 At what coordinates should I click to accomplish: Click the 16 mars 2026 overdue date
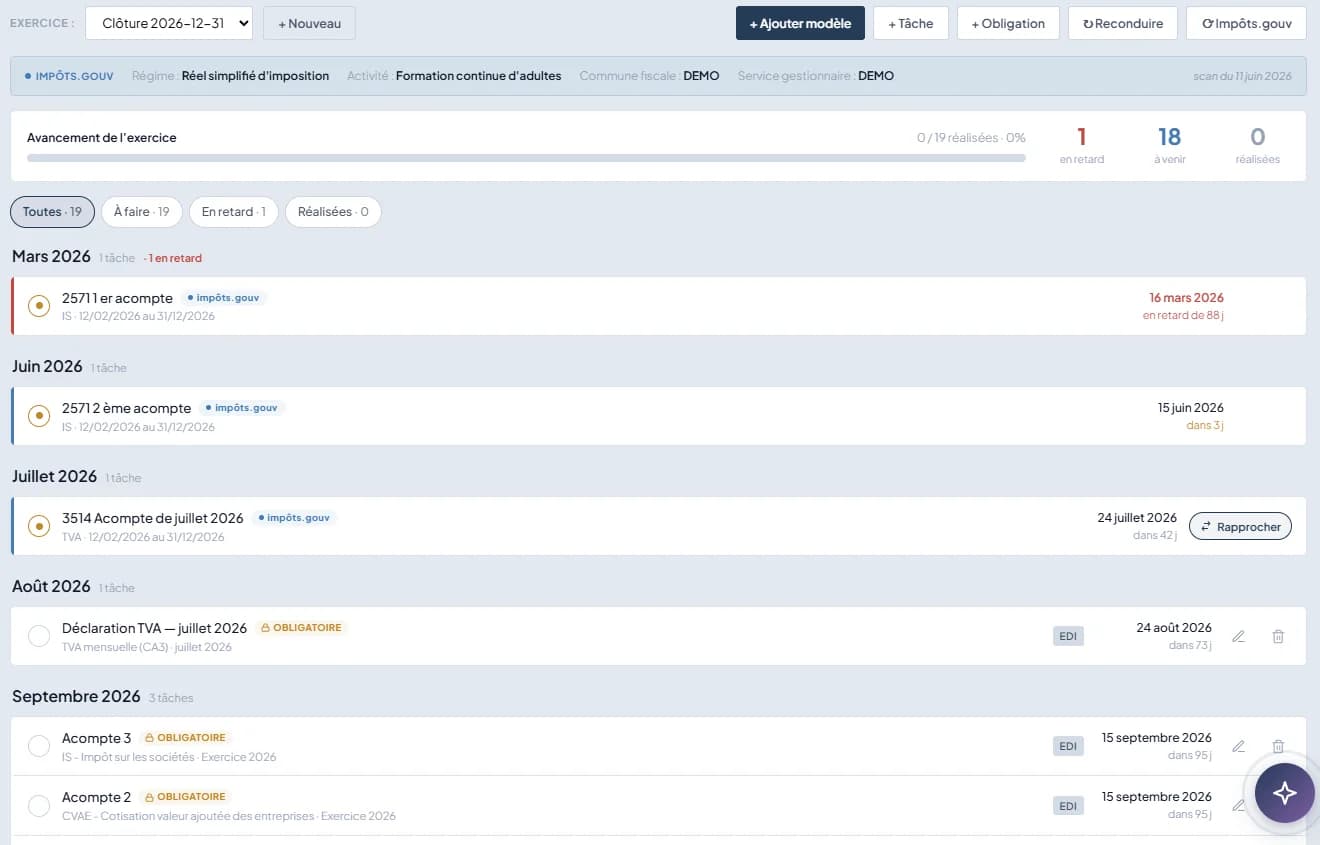coord(1186,297)
